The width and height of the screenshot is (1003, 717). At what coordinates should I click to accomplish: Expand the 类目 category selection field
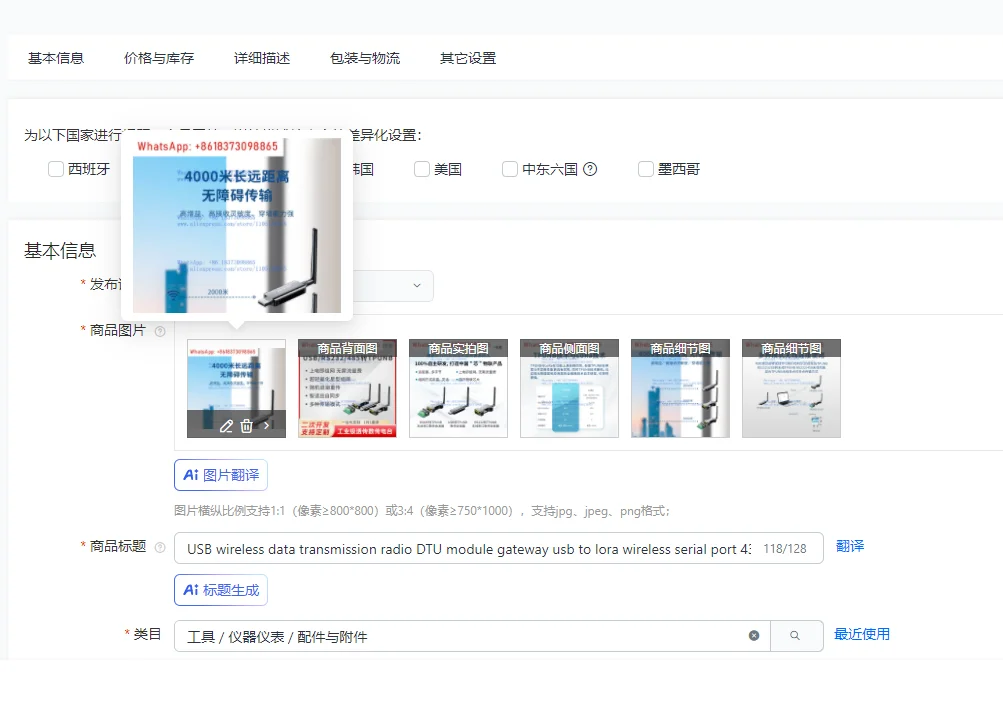pyautogui.click(x=450, y=635)
